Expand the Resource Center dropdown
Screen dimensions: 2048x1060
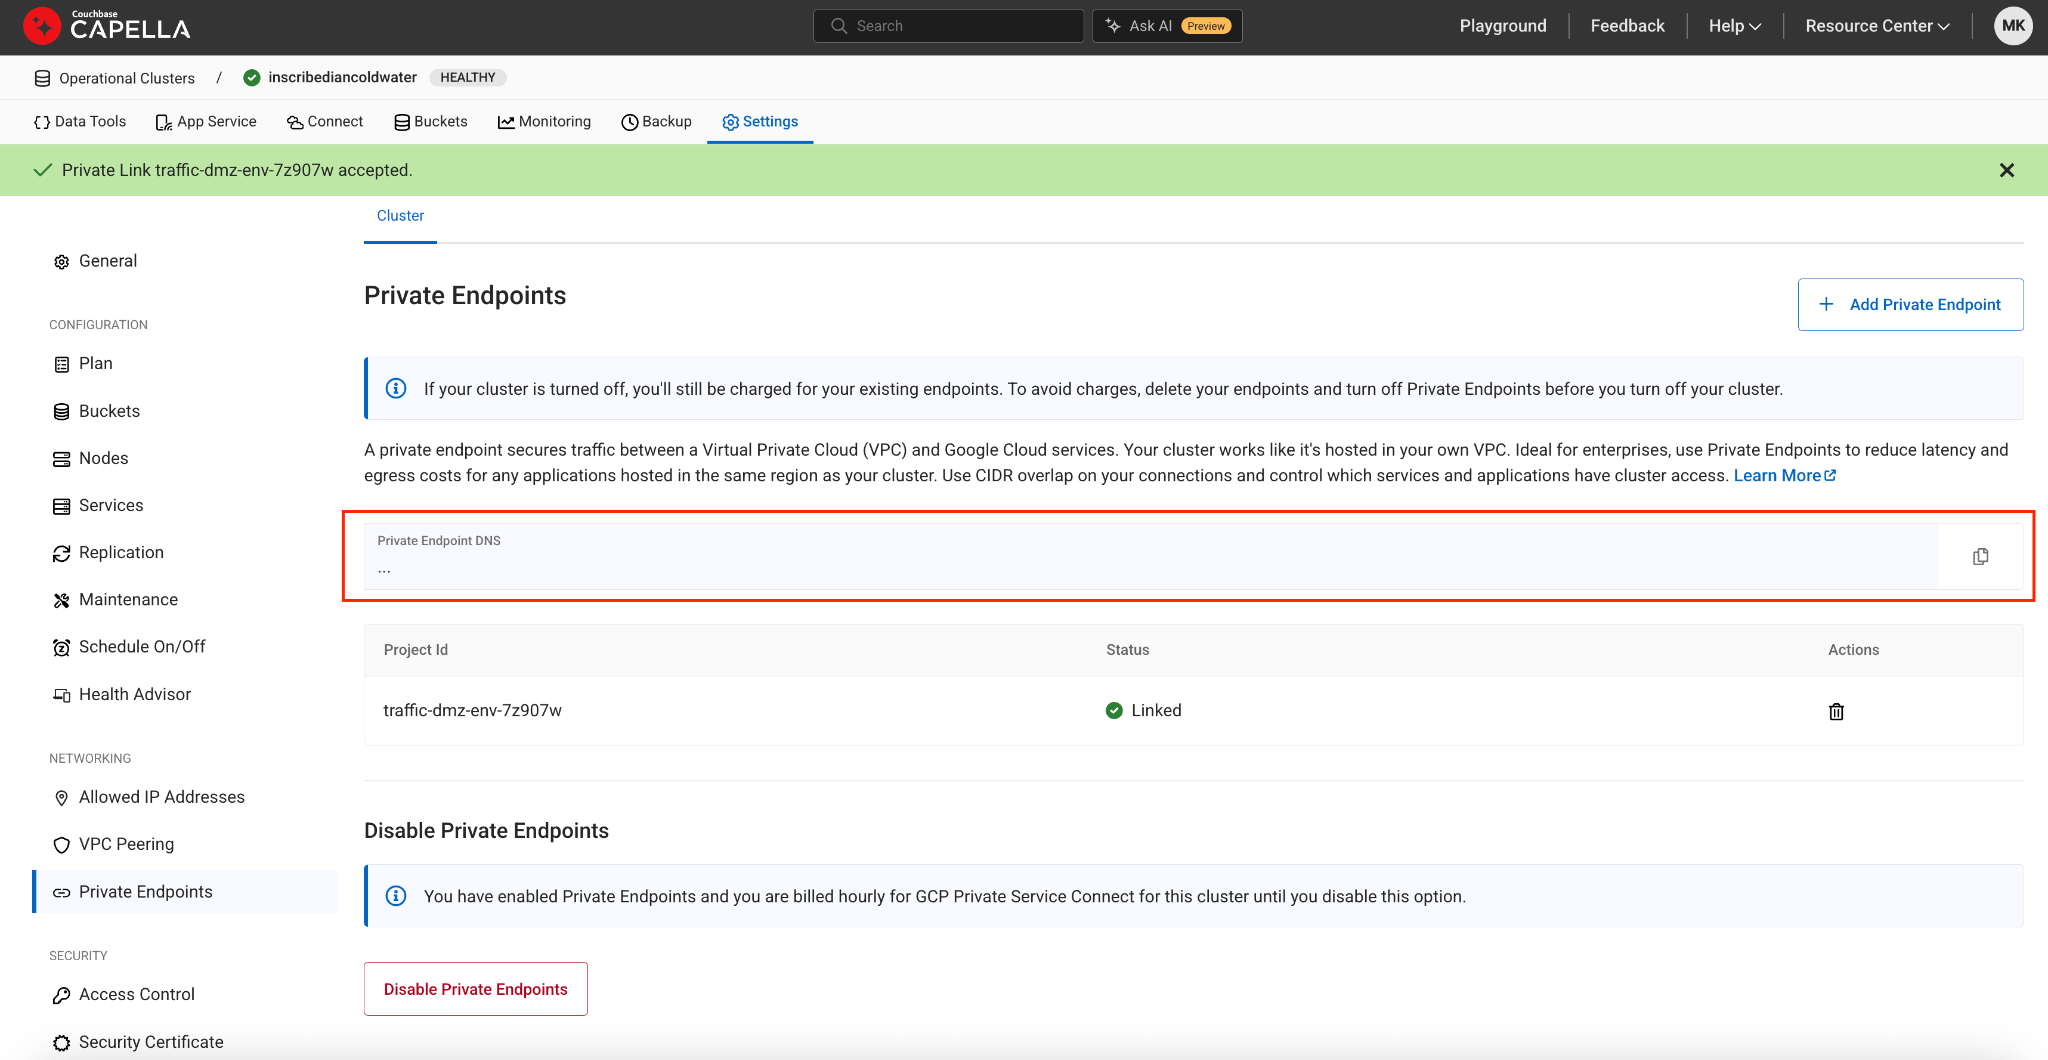pyautogui.click(x=1877, y=26)
